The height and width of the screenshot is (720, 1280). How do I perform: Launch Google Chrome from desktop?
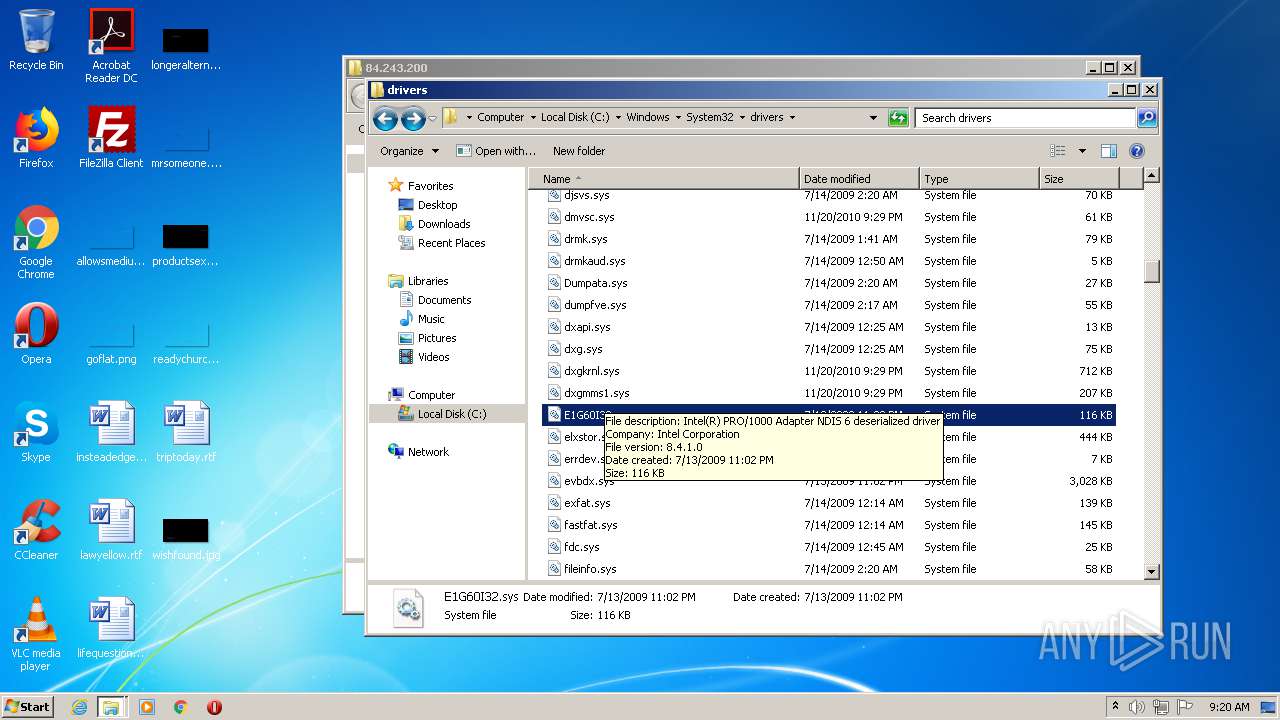click(x=36, y=242)
